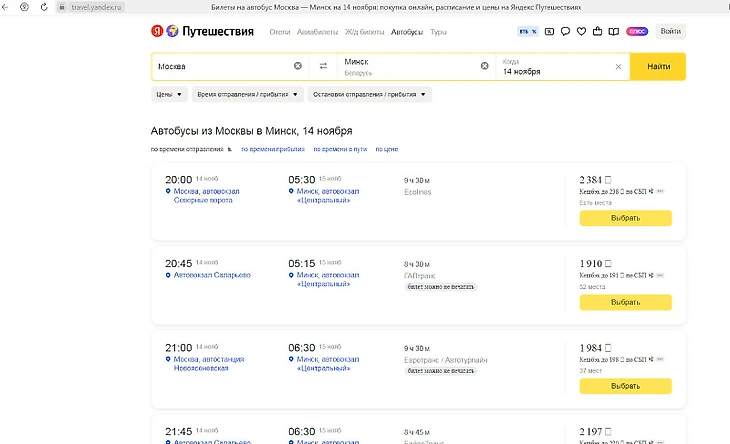Open the Автобусы section
730x444 pixels.
pos(407,32)
